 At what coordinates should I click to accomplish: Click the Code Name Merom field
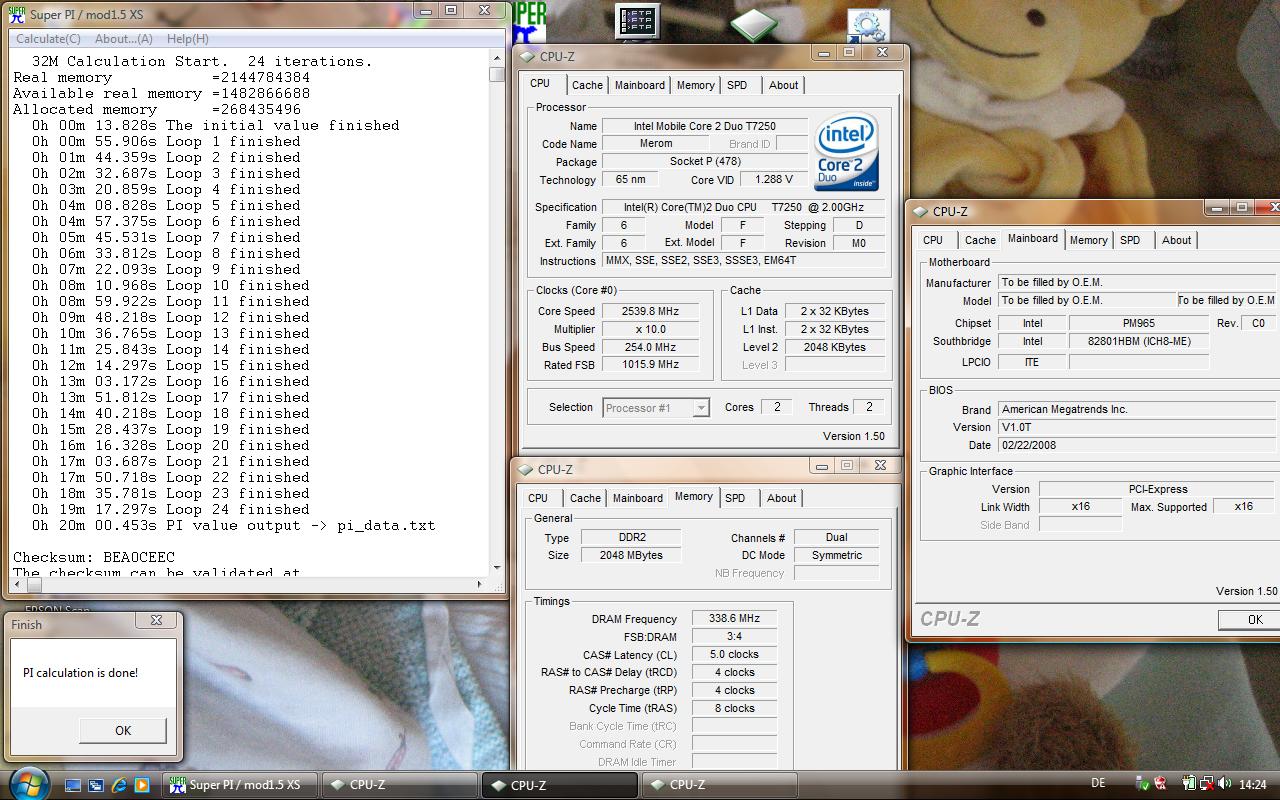click(655, 144)
